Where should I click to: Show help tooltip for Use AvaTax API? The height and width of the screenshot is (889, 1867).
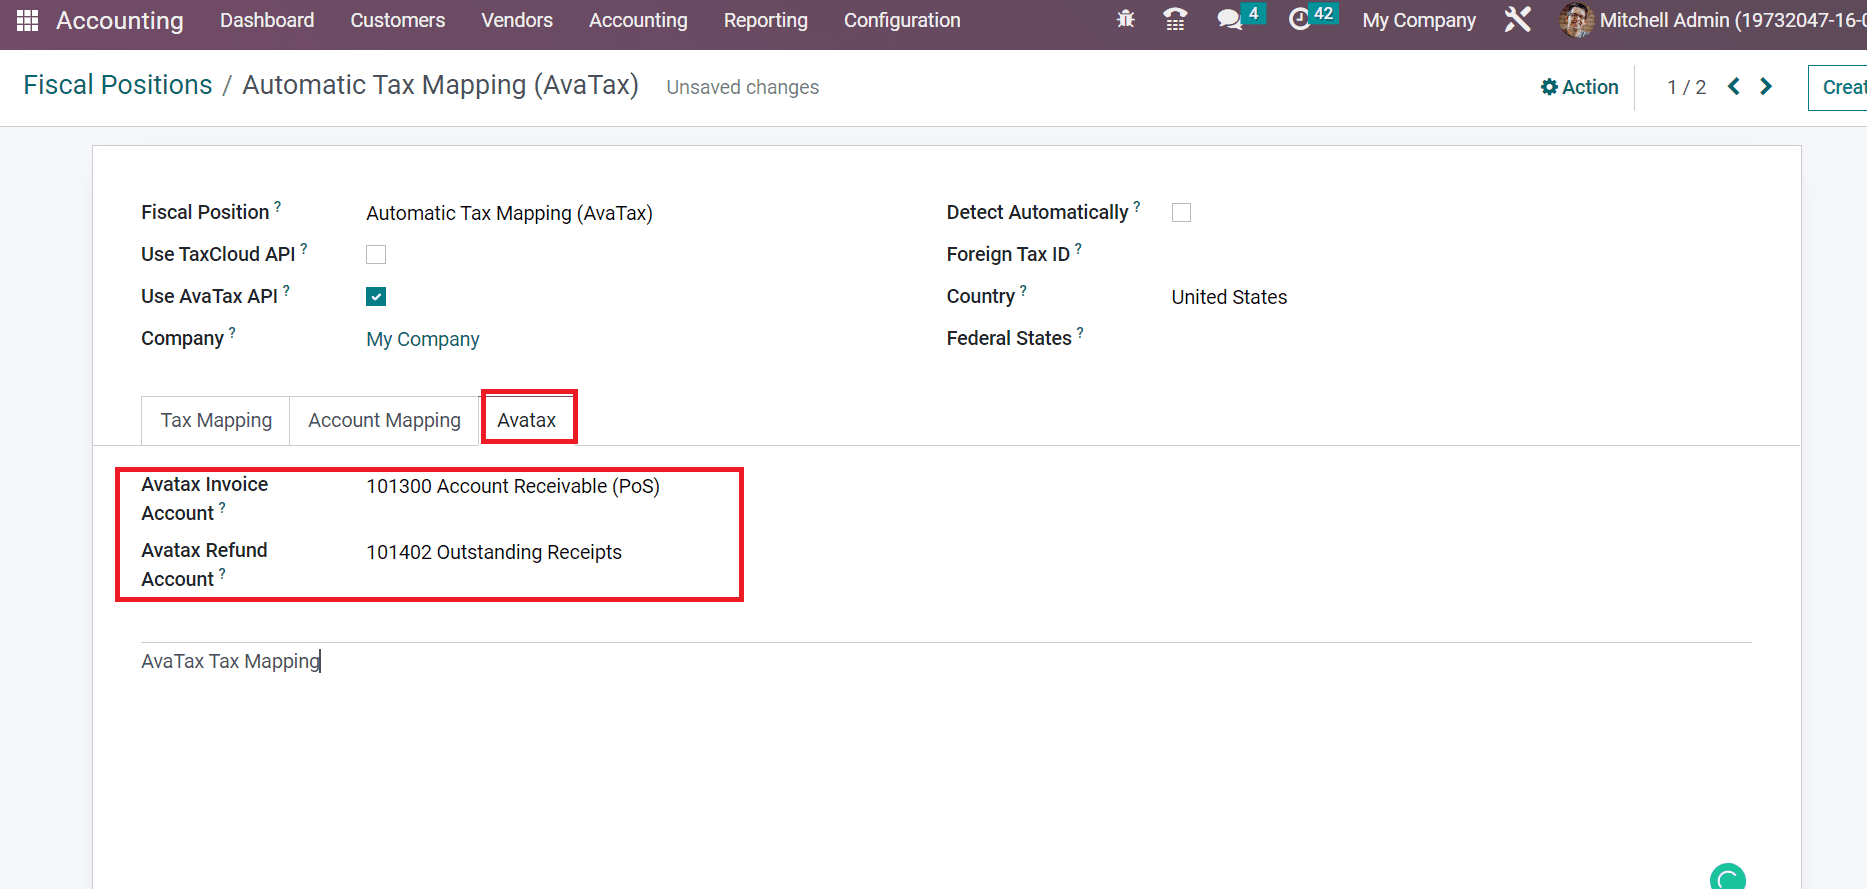point(286,290)
